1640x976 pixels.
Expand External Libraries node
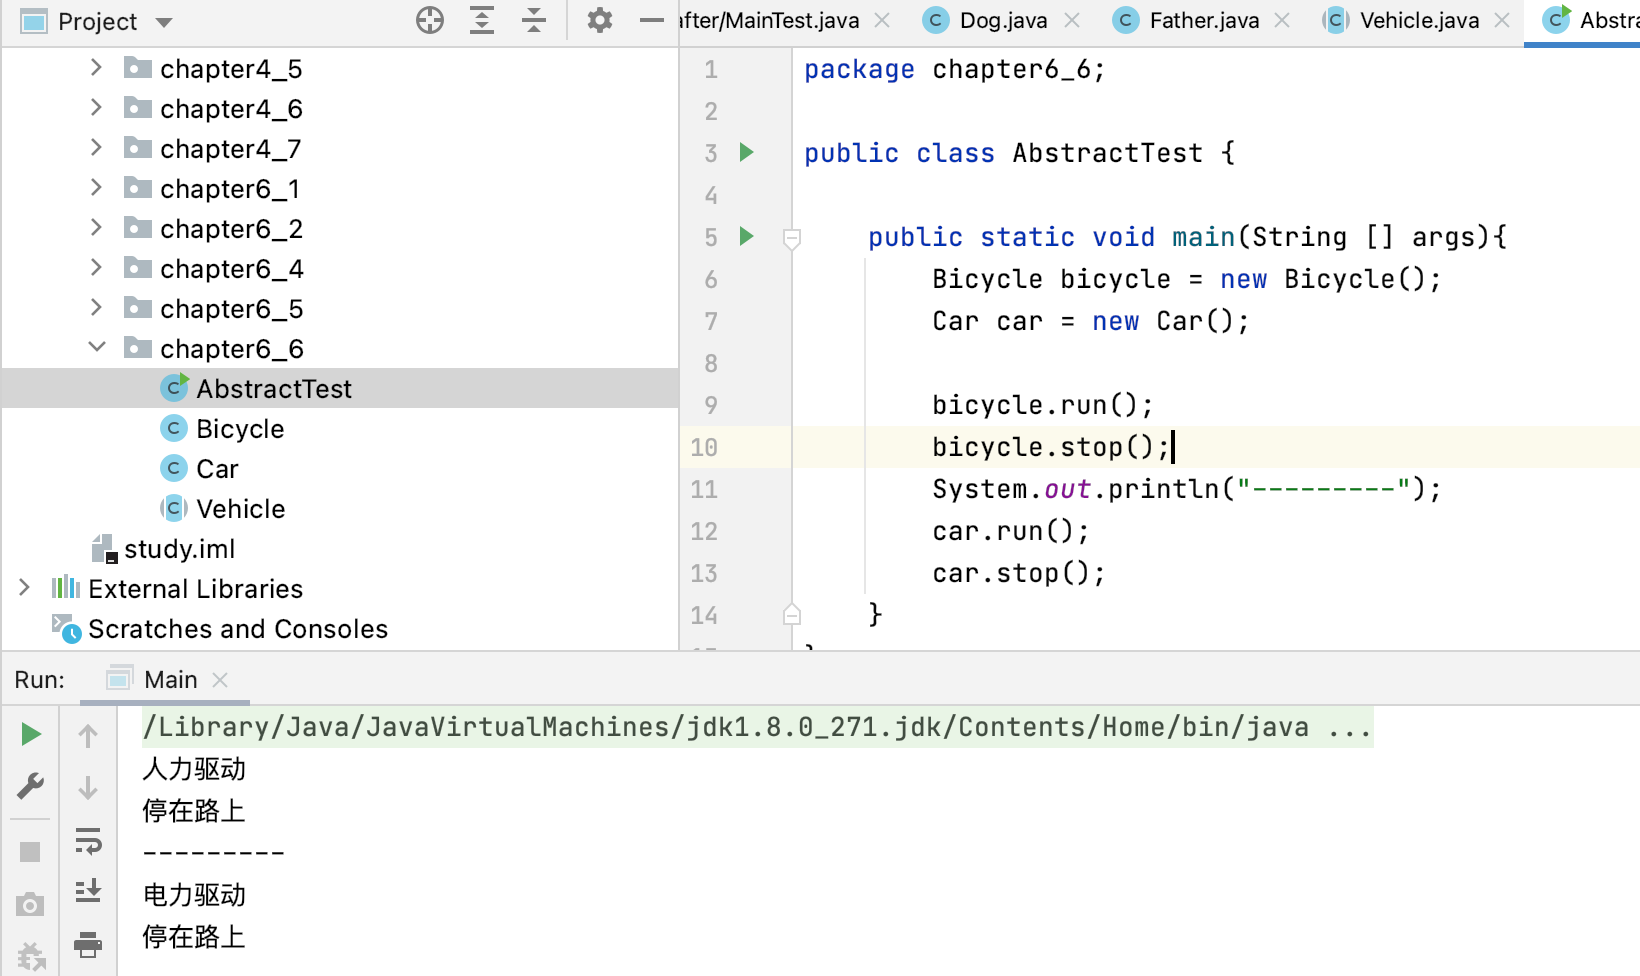click(25, 587)
